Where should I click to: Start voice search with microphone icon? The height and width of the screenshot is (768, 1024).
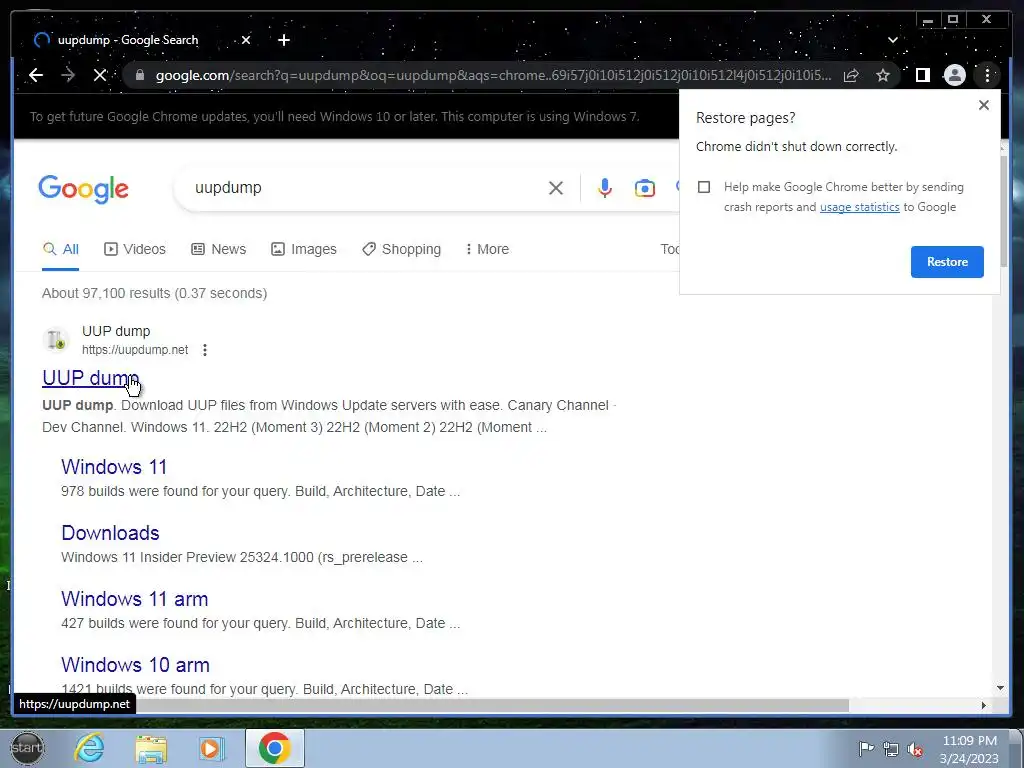click(x=605, y=188)
